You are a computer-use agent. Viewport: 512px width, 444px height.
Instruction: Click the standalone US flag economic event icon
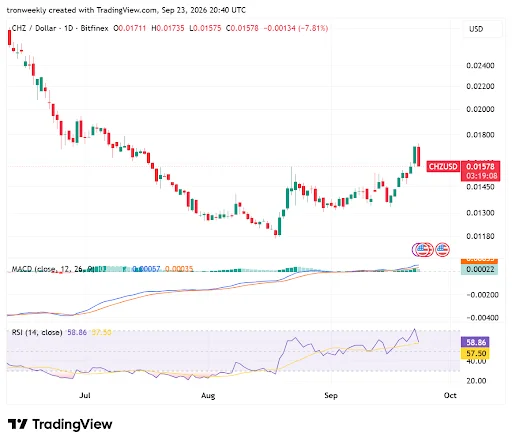coord(442,249)
